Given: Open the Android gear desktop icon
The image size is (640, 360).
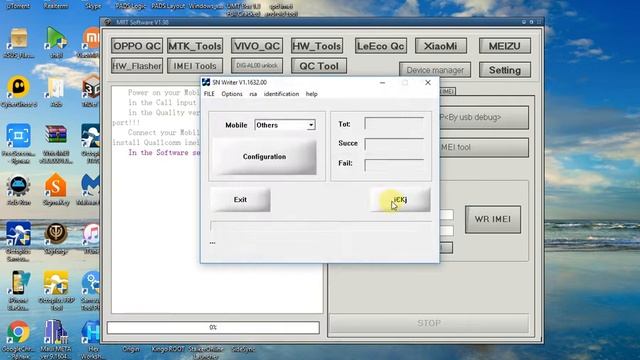Looking at the screenshot, I should (x=18, y=190).
